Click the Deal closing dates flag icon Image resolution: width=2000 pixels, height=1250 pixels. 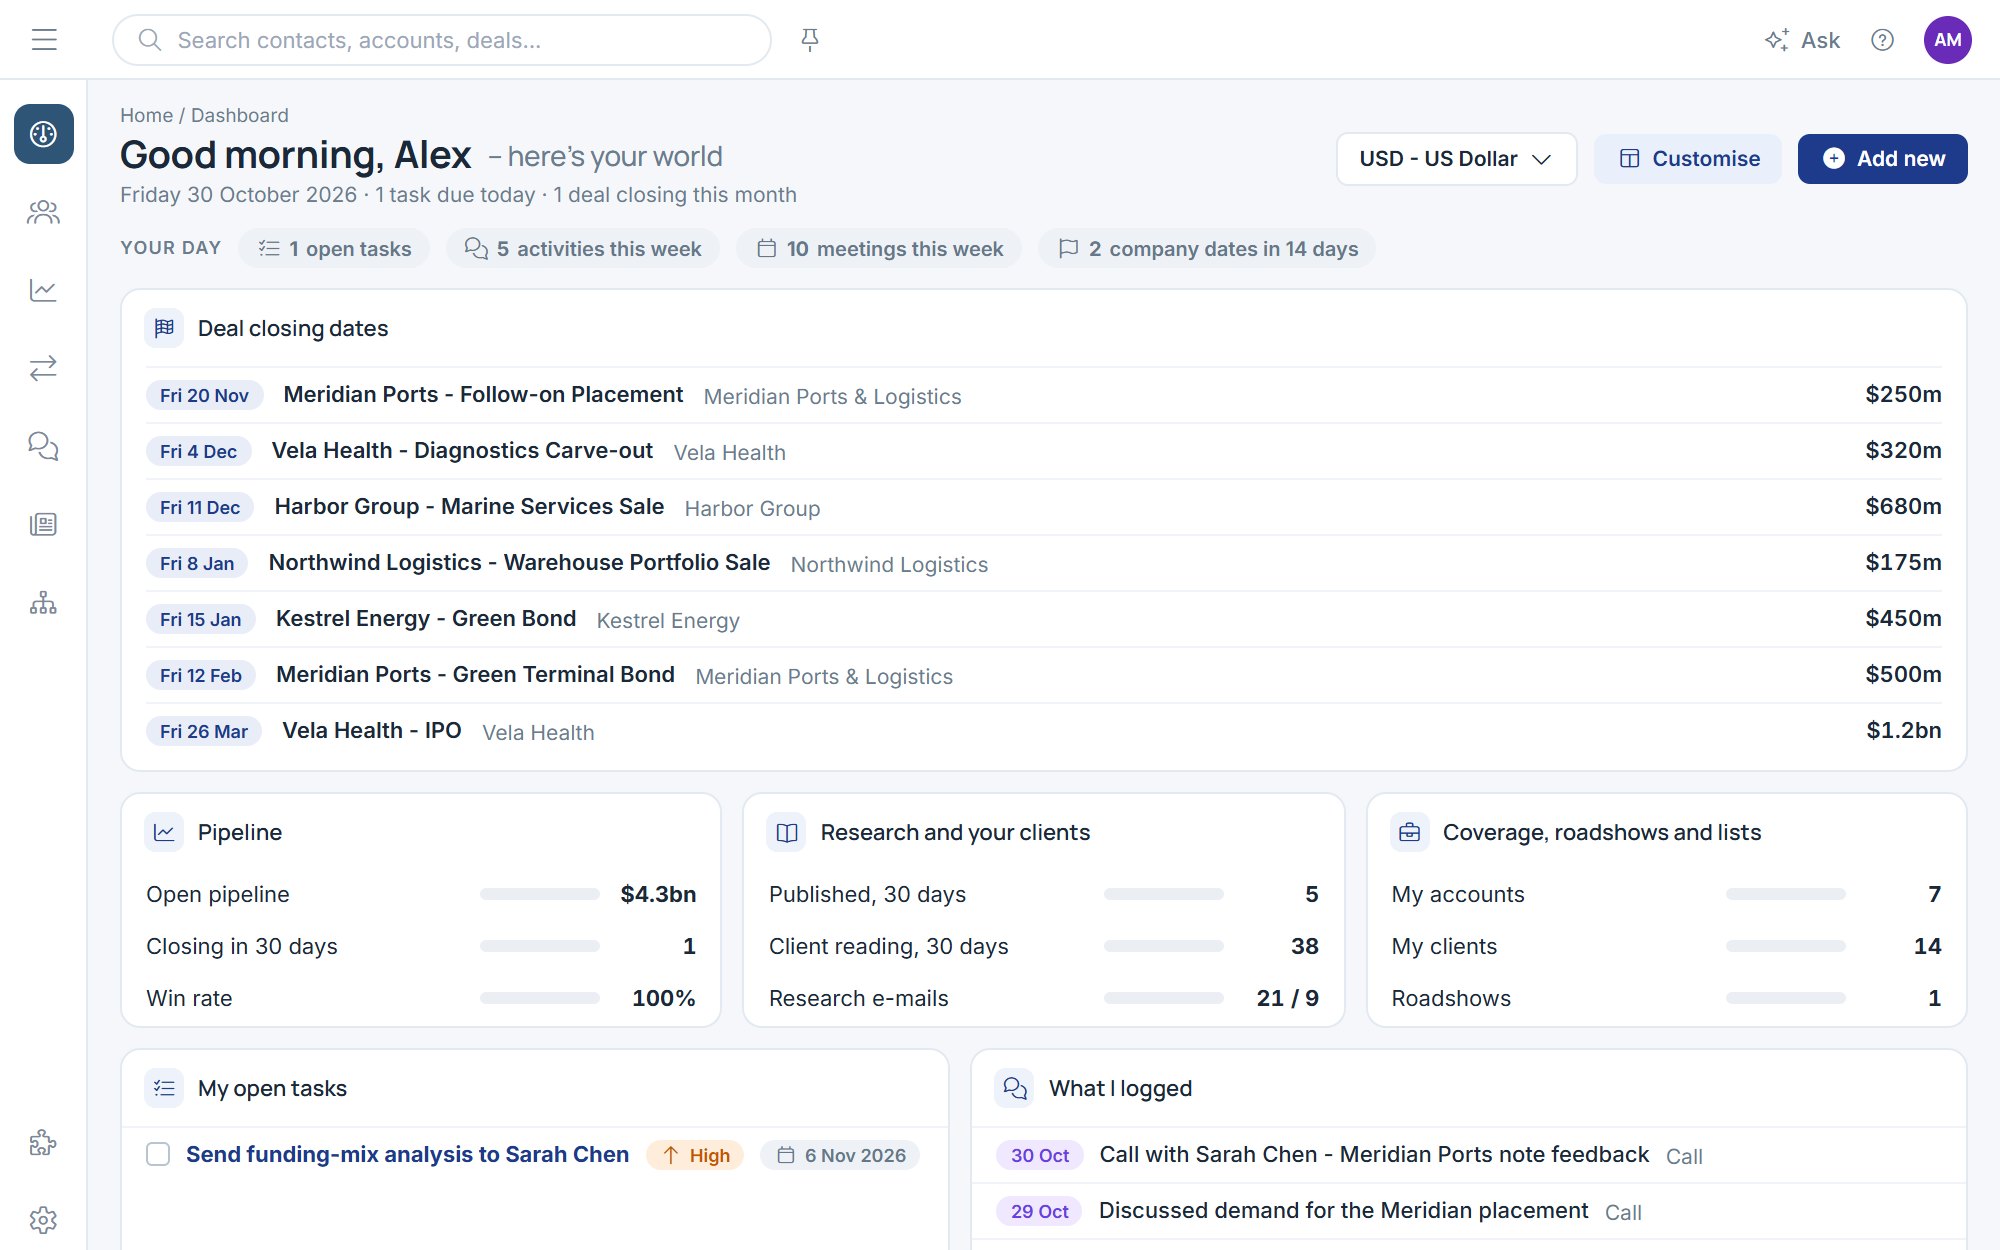[x=165, y=328]
